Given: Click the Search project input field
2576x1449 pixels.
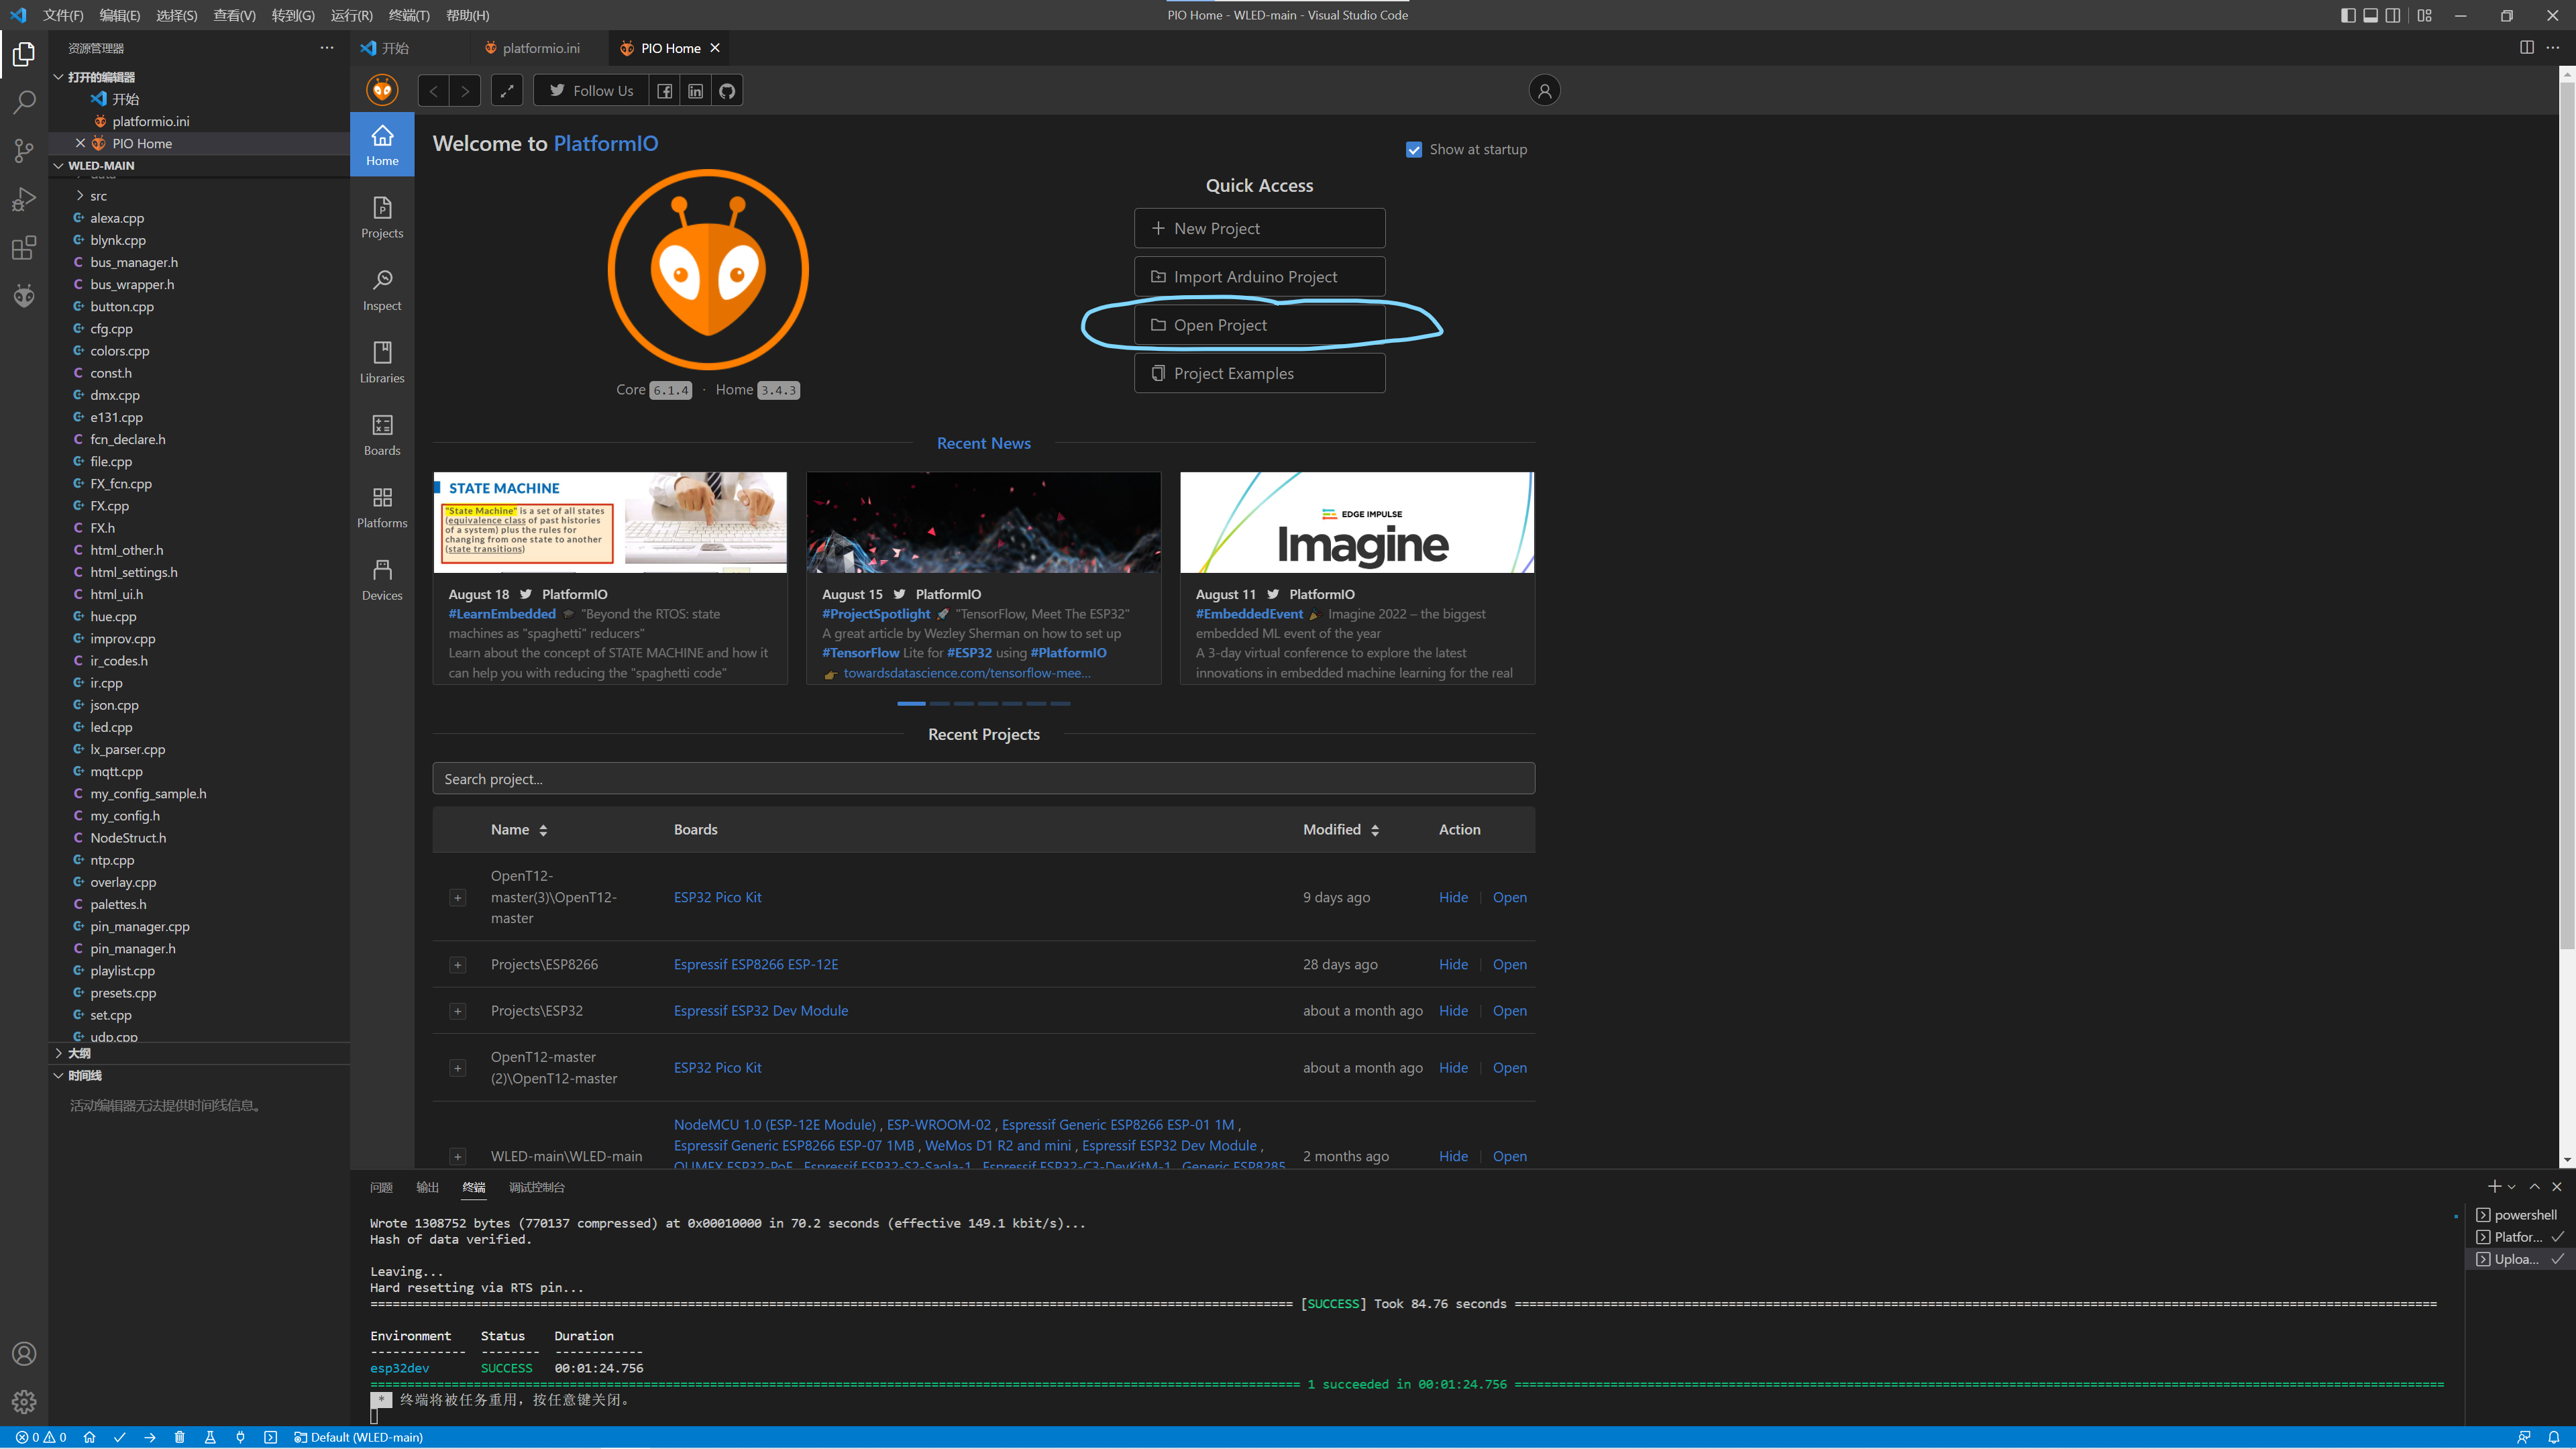Looking at the screenshot, I should tap(983, 779).
